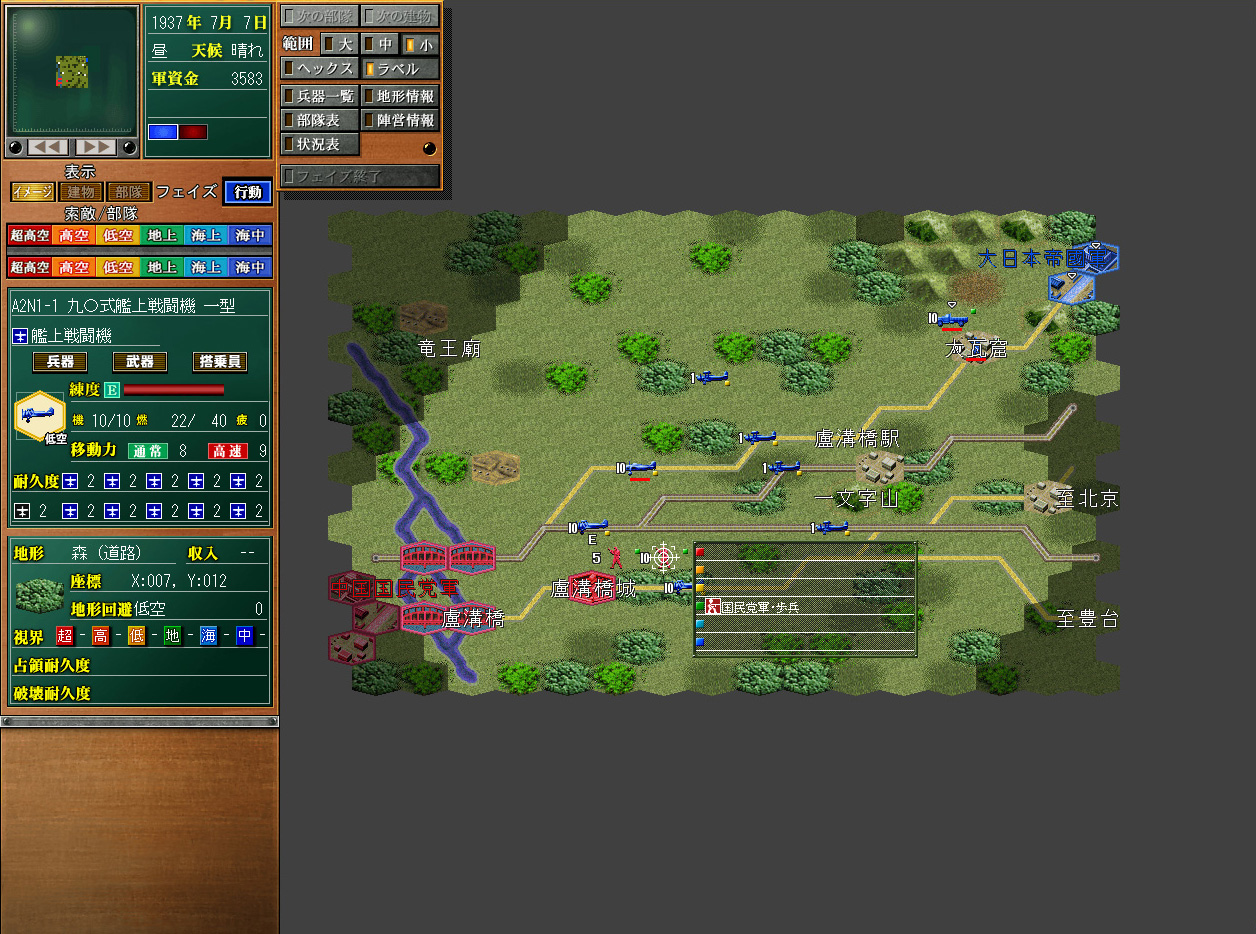Click the red 盧溝橋城 fortress hex
The width and height of the screenshot is (1256, 934).
pos(592,588)
